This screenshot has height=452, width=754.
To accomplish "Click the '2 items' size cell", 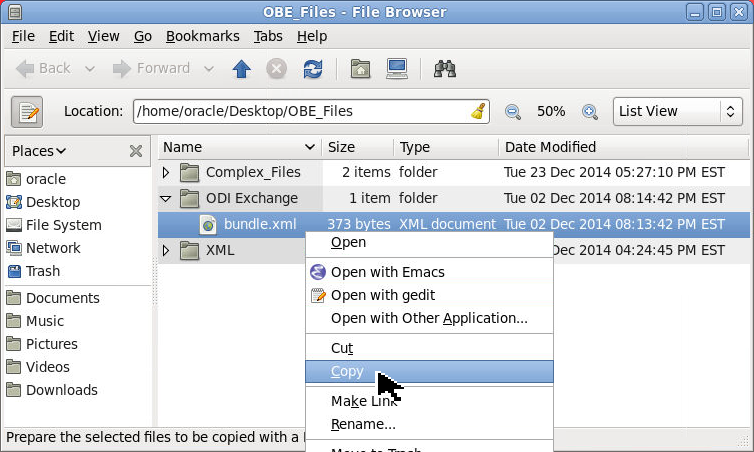I will 366,173.
